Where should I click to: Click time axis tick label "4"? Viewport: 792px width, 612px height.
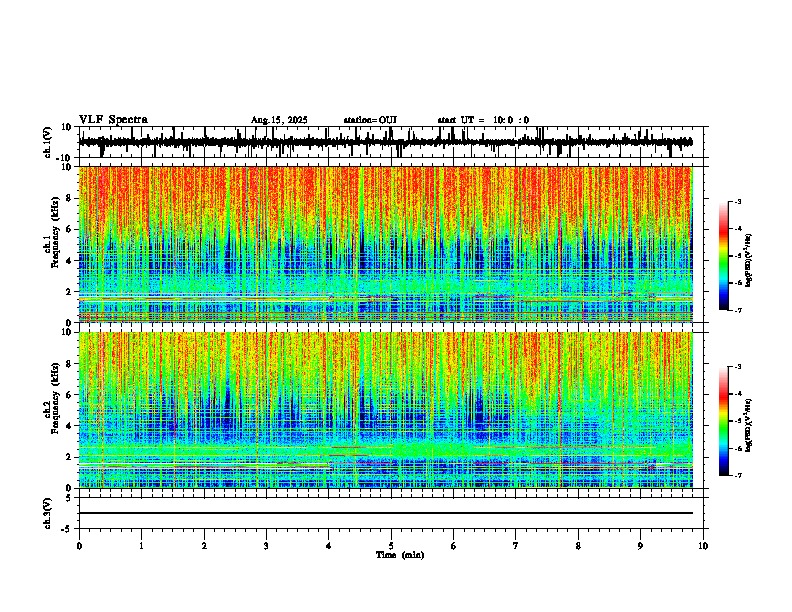coord(329,546)
